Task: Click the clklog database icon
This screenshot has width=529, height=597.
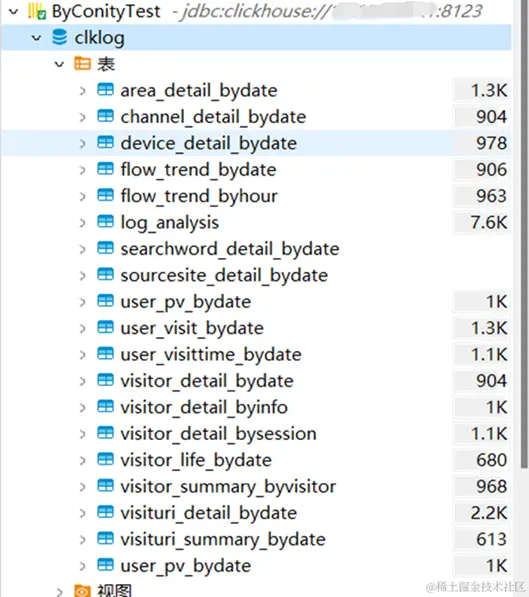Action: 59,37
